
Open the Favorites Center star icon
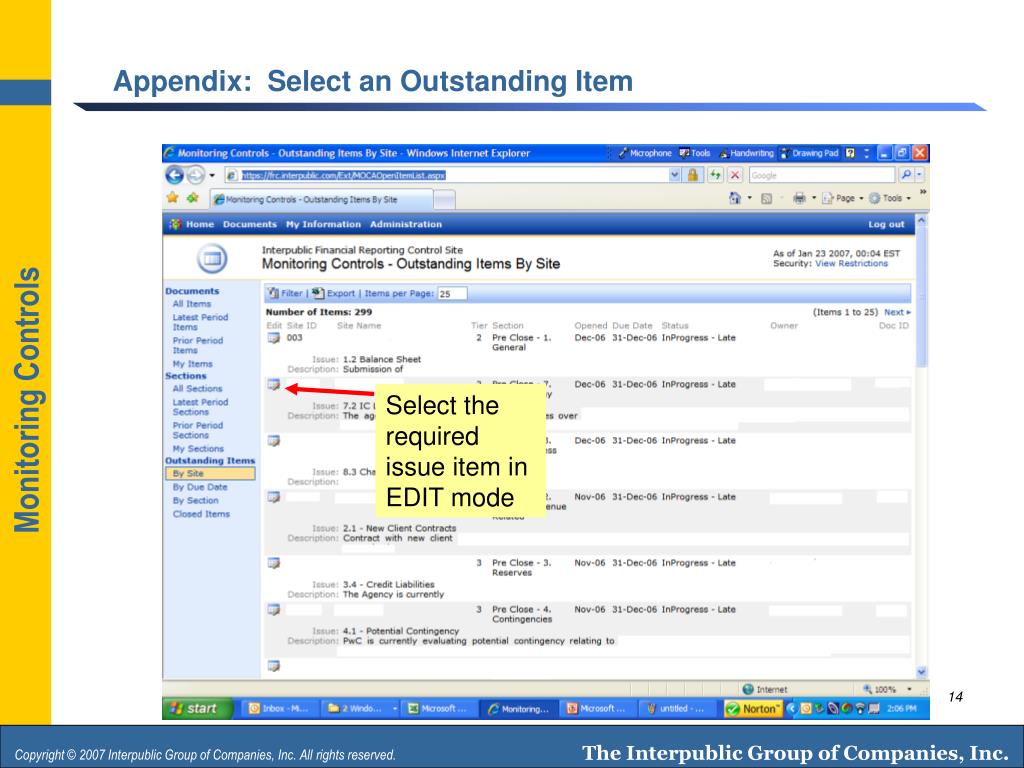coord(172,197)
